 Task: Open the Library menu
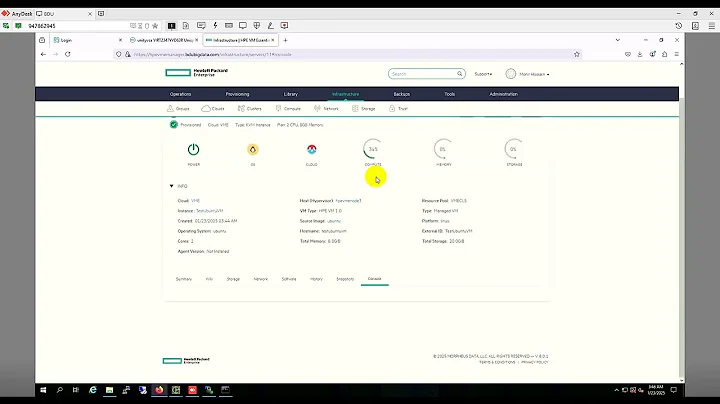click(x=291, y=94)
